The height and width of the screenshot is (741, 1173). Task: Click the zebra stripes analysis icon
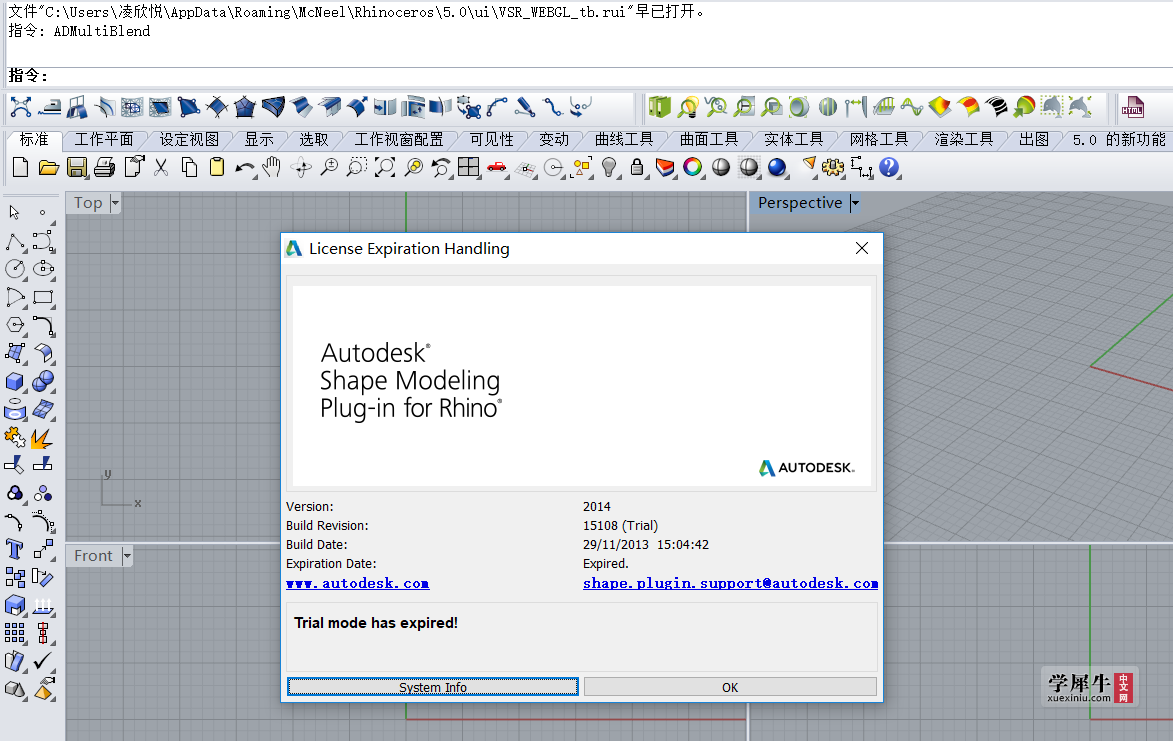(x=996, y=108)
